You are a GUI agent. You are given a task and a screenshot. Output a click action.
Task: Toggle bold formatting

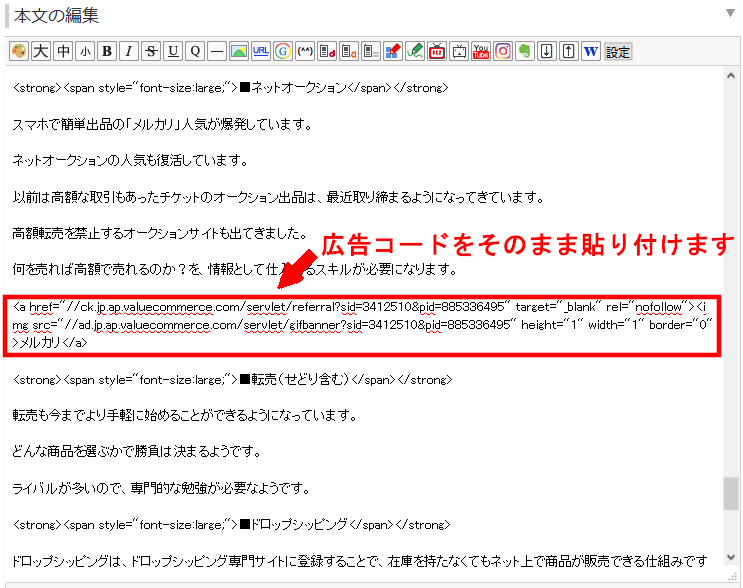coord(107,51)
